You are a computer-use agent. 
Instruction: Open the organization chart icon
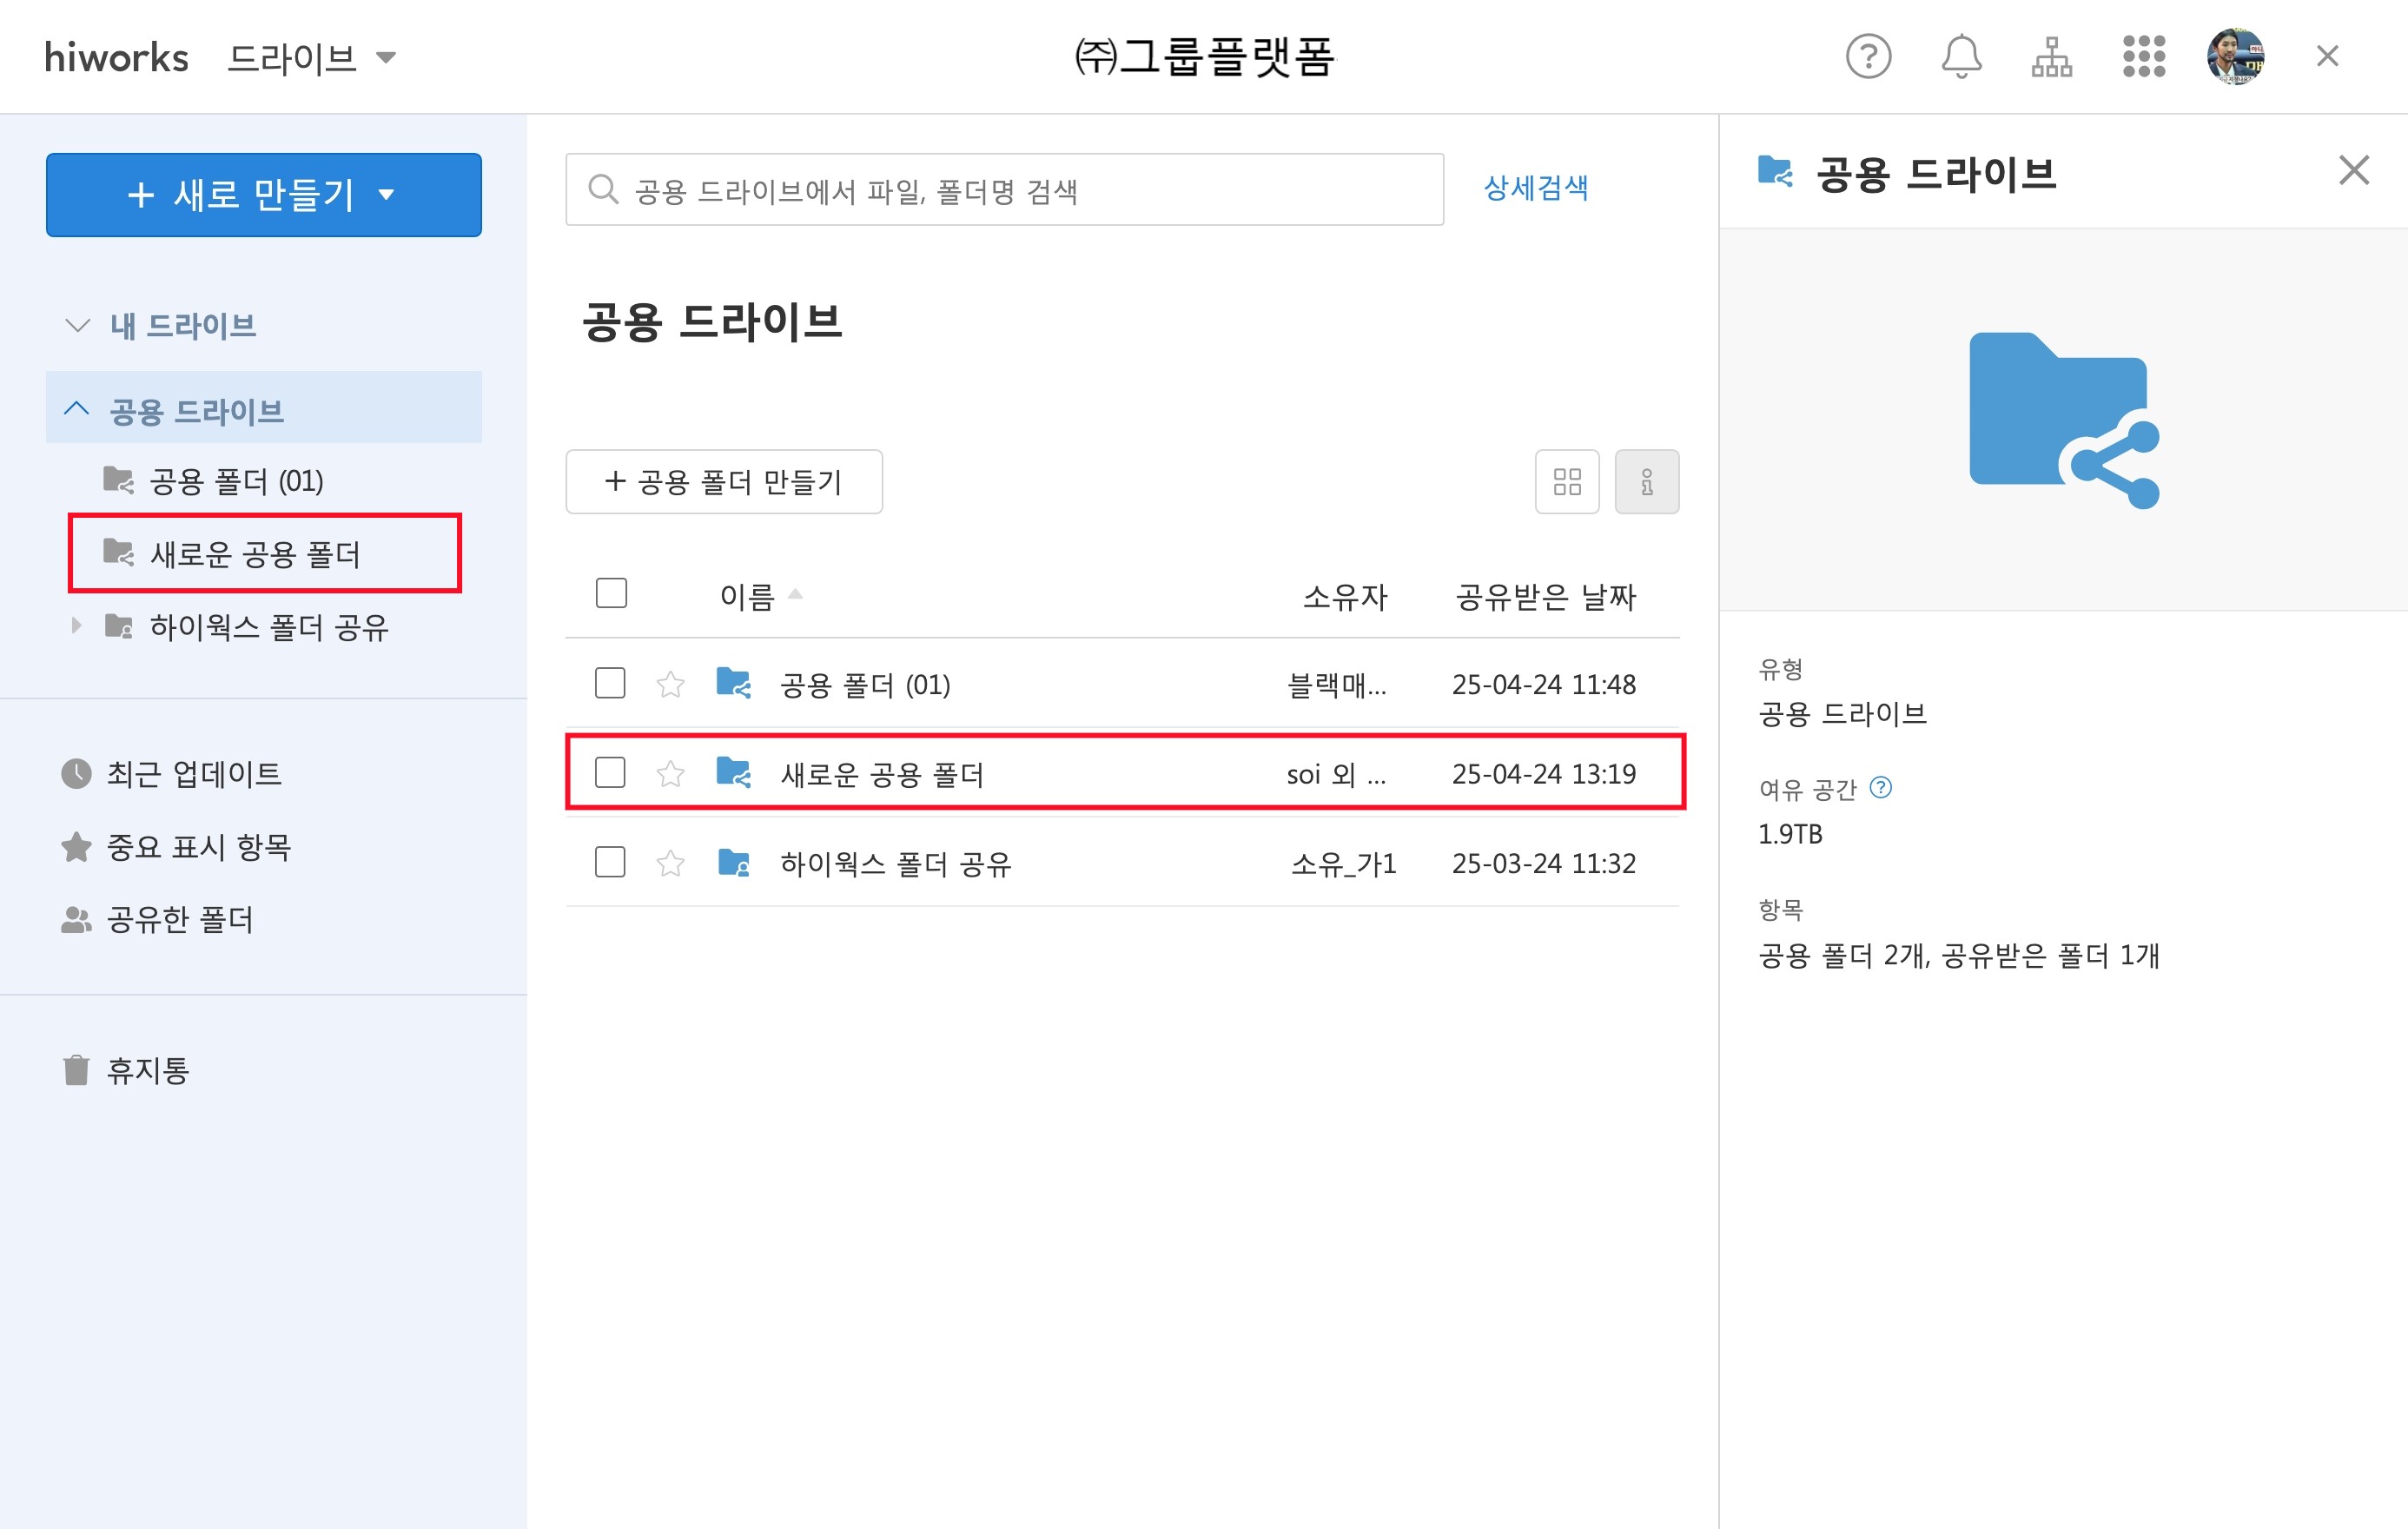point(2051,56)
